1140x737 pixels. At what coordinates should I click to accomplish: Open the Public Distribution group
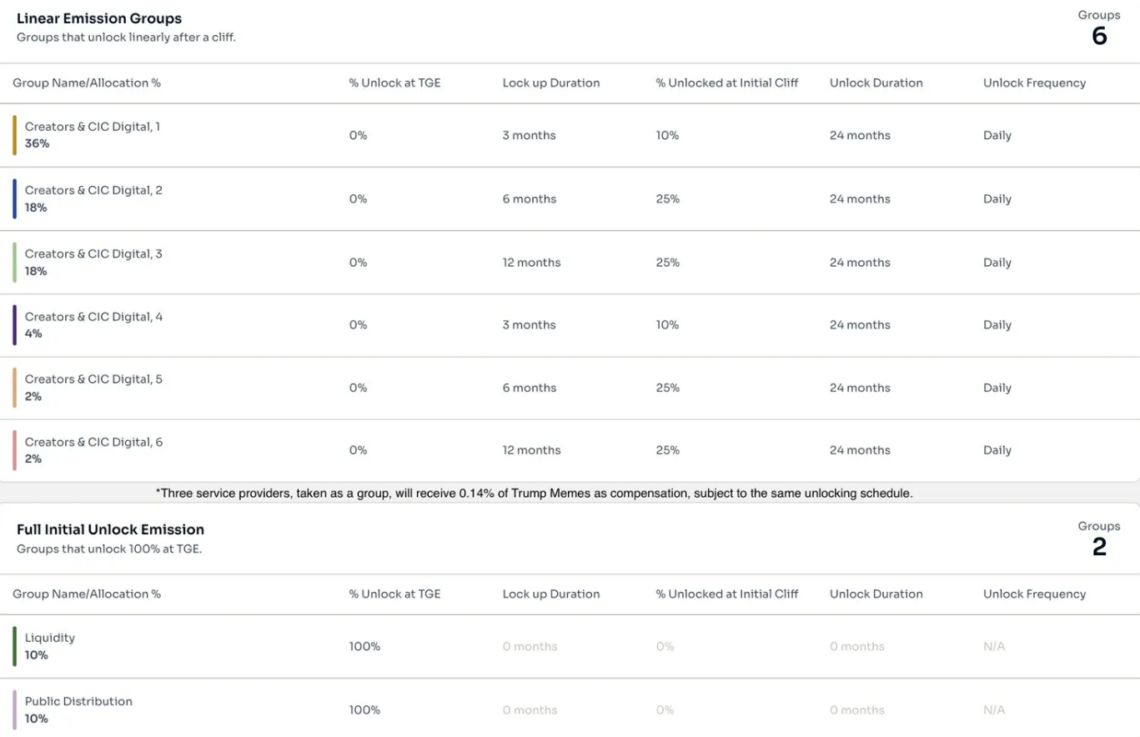pyautogui.click(x=78, y=702)
